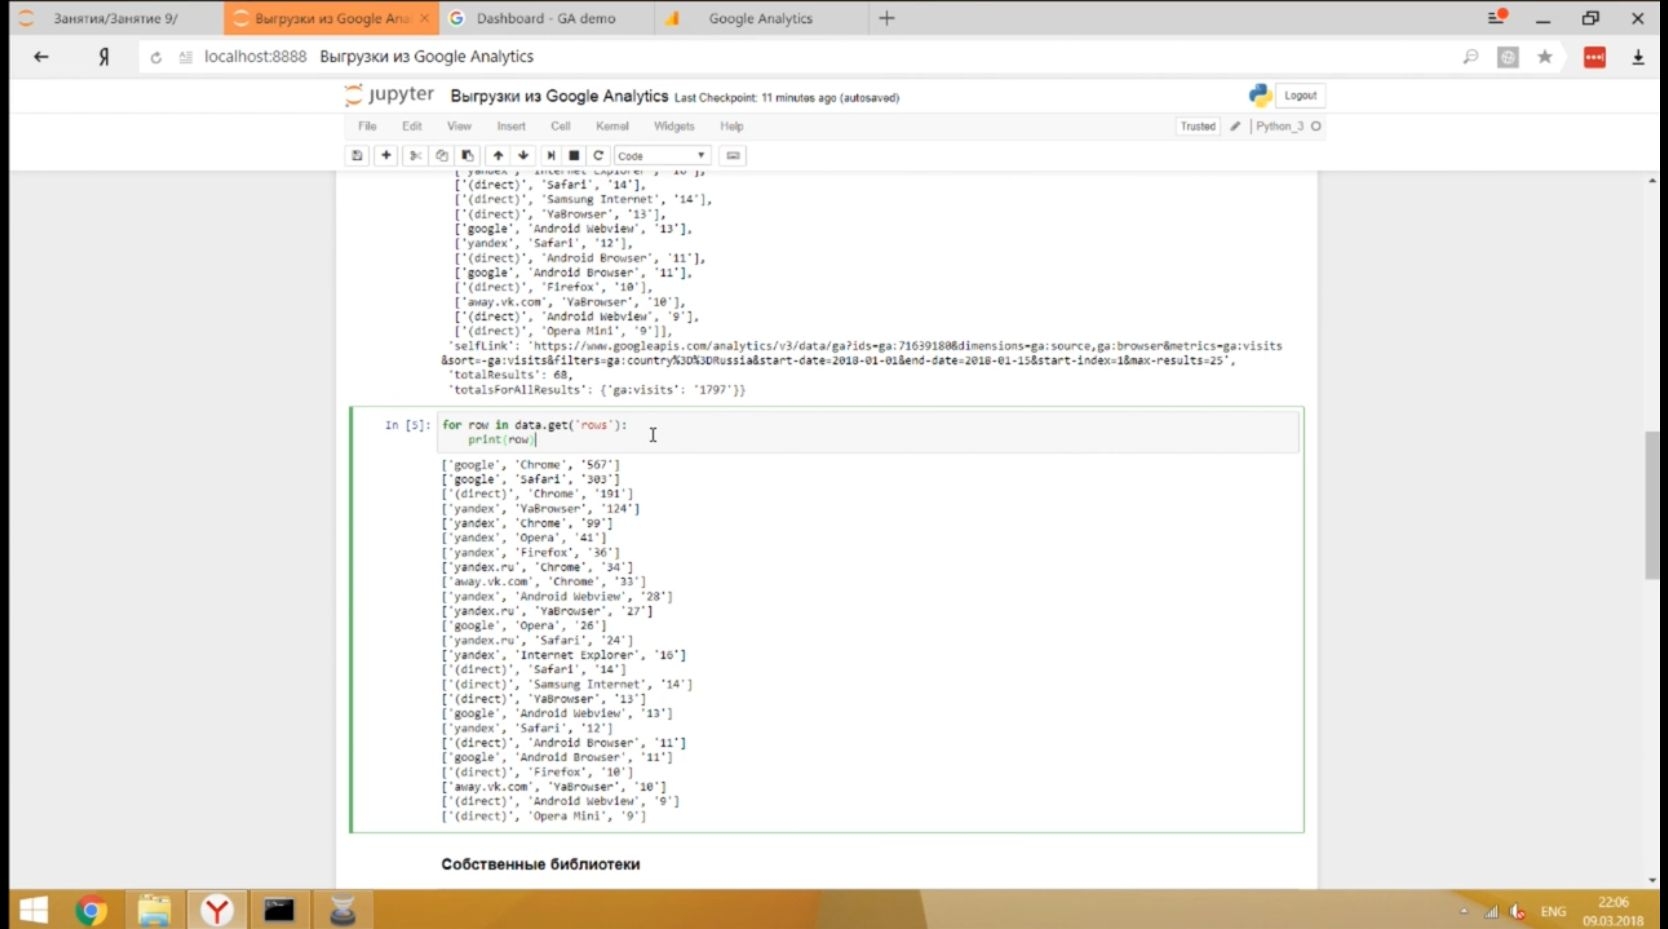Image resolution: width=1668 pixels, height=929 pixels.
Task: Run cell and select below icon
Action: [x=550, y=156]
